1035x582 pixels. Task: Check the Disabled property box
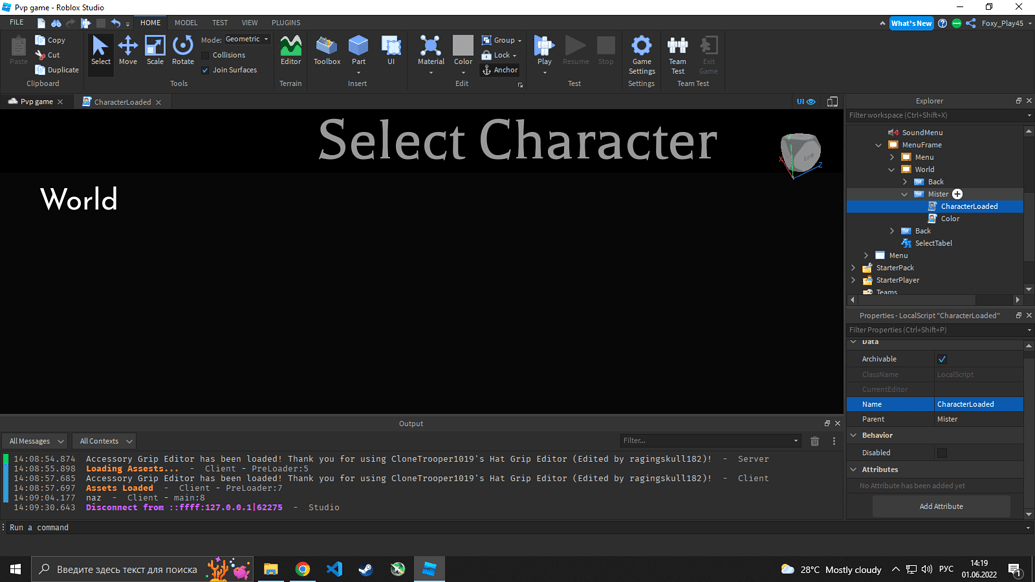coord(942,453)
